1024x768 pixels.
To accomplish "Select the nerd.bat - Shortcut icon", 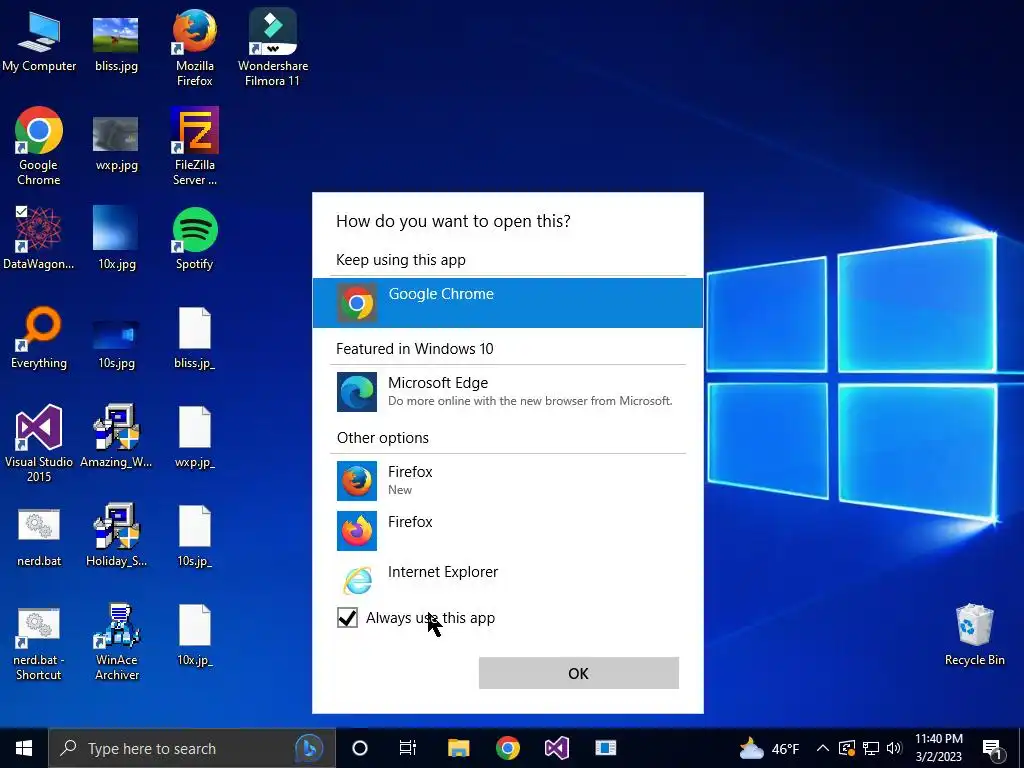I will pyautogui.click(x=39, y=644).
